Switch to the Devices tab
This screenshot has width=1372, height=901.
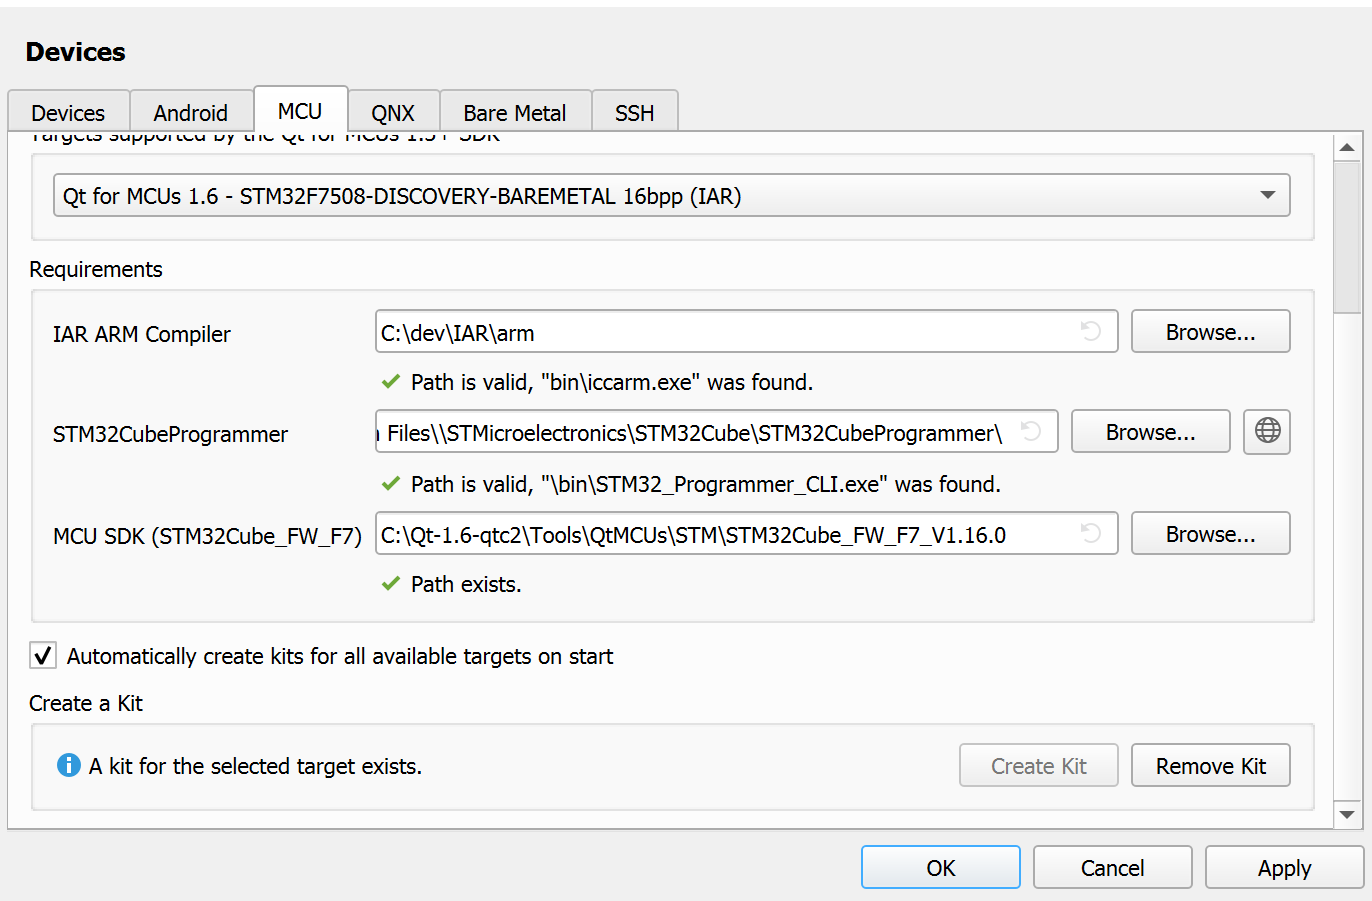pos(68,113)
